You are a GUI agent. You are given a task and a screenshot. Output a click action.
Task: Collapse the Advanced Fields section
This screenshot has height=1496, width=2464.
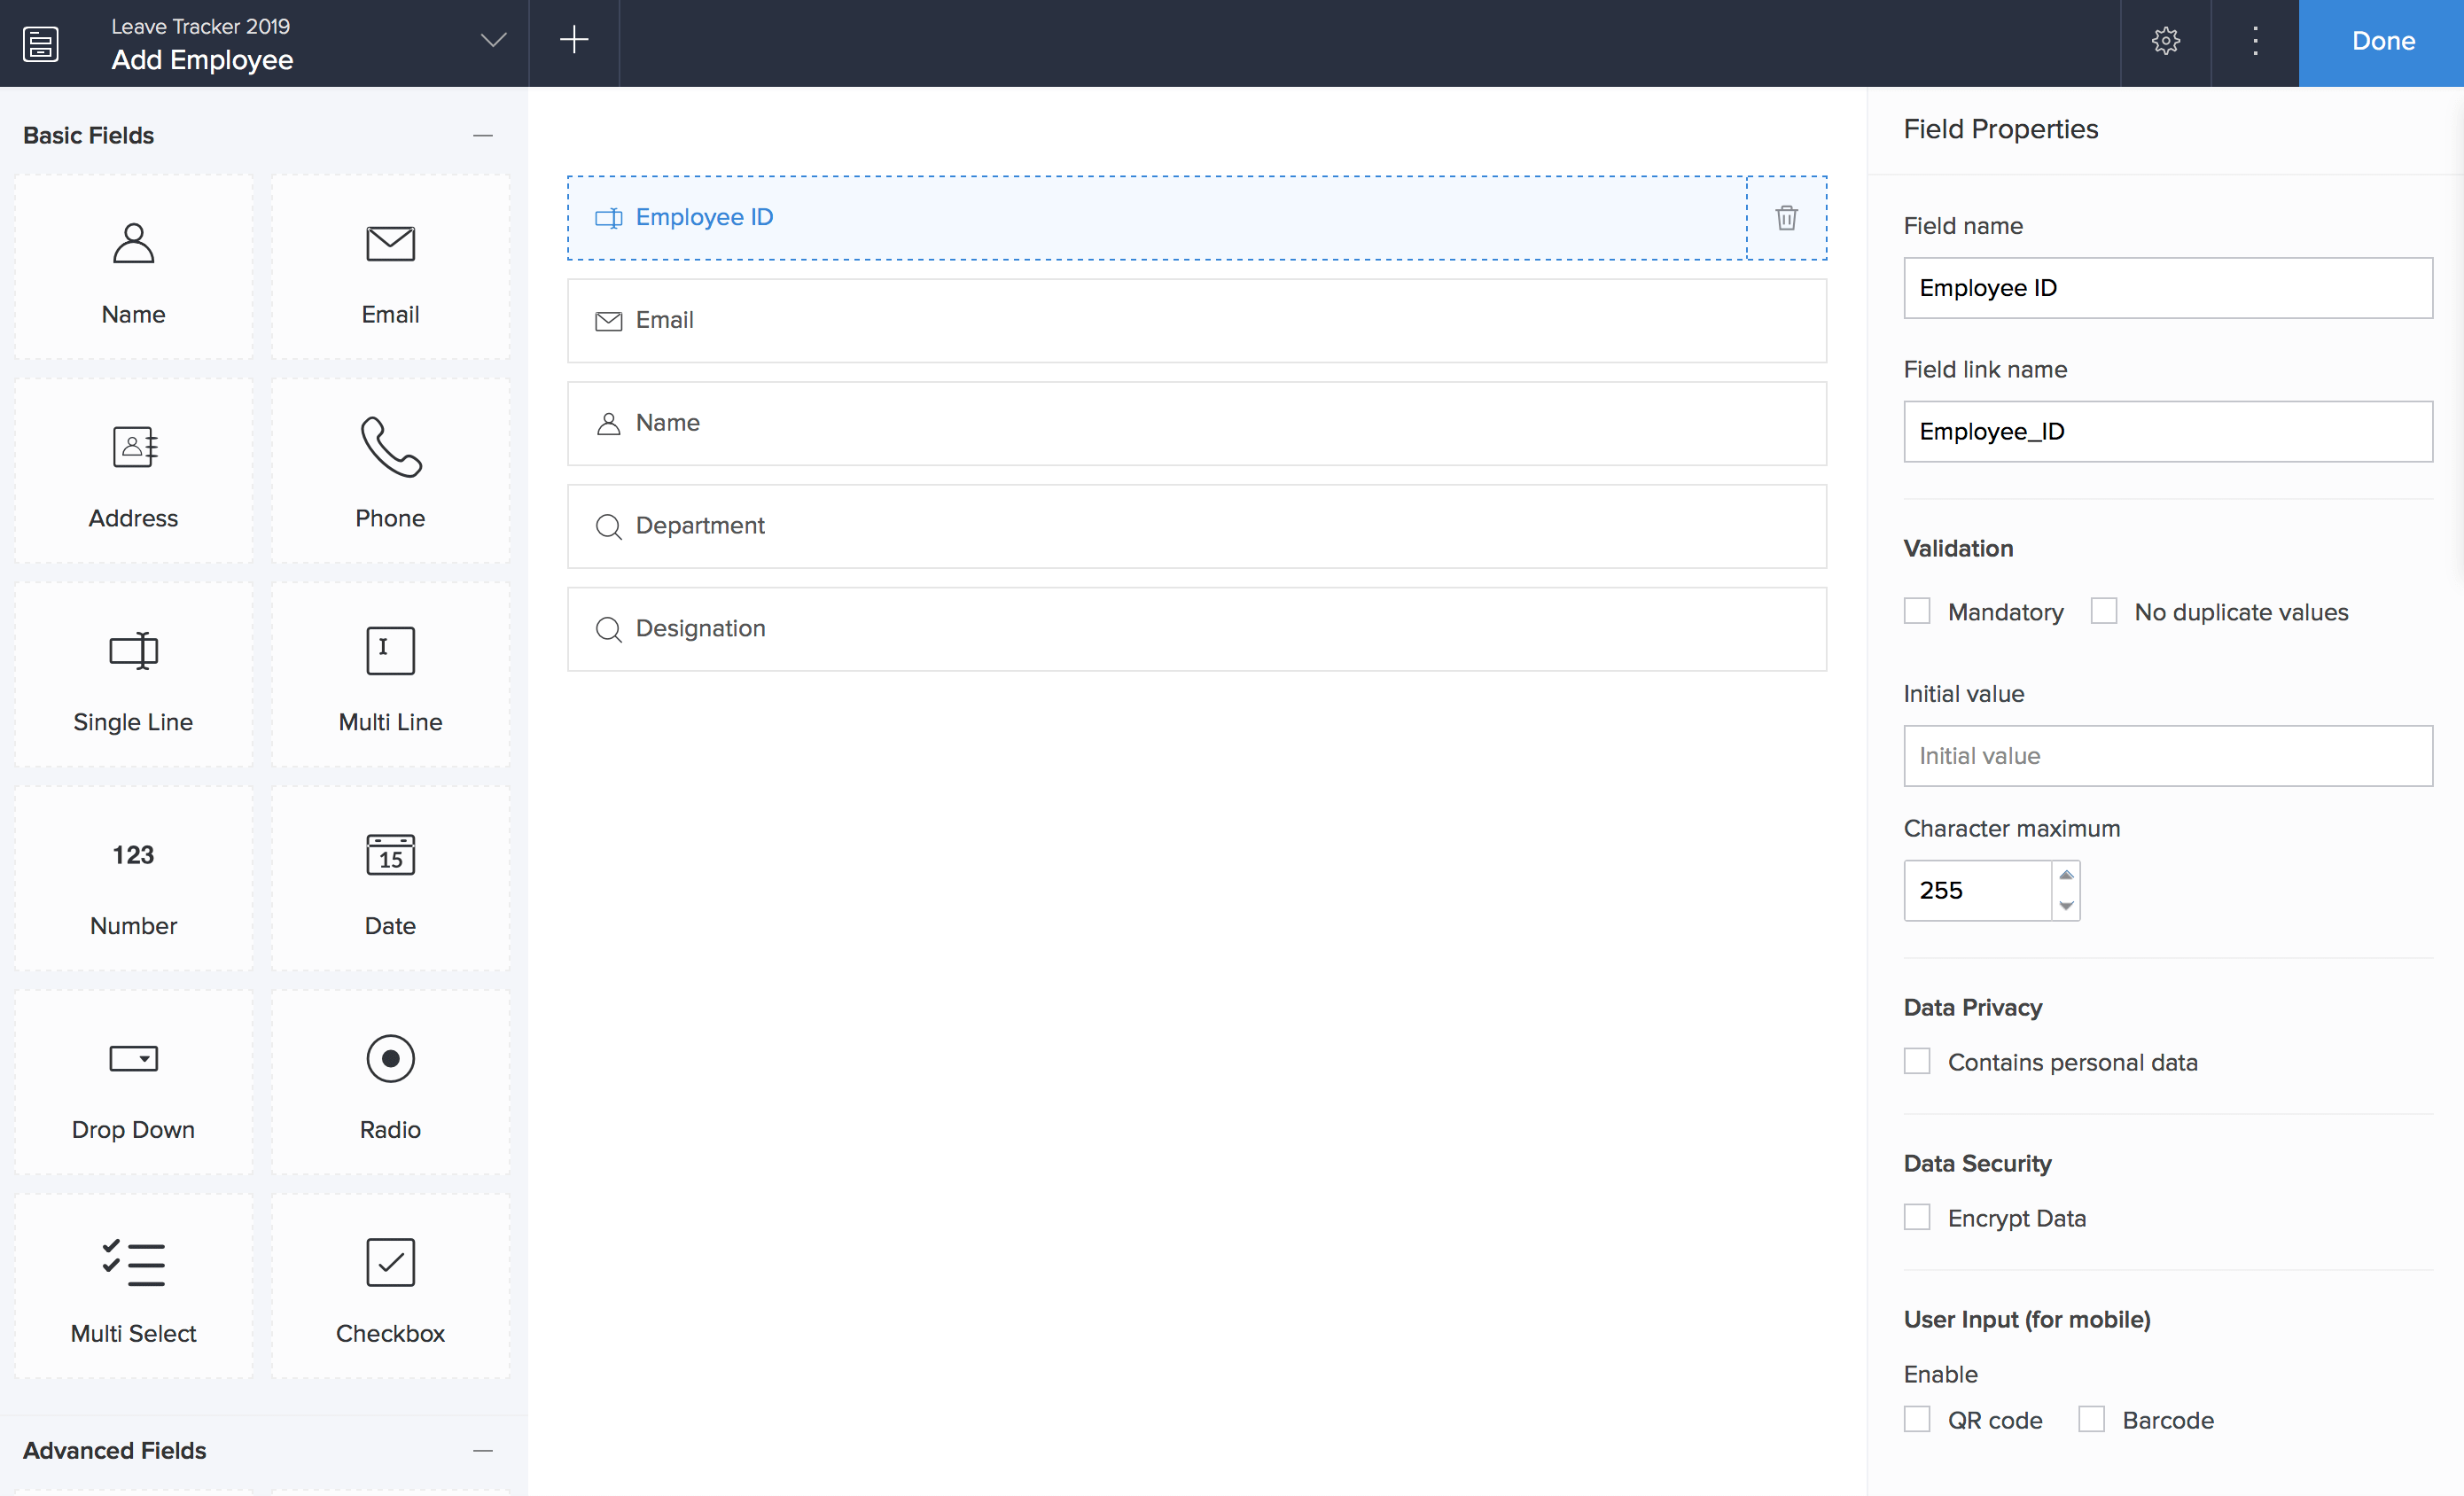click(x=483, y=1450)
